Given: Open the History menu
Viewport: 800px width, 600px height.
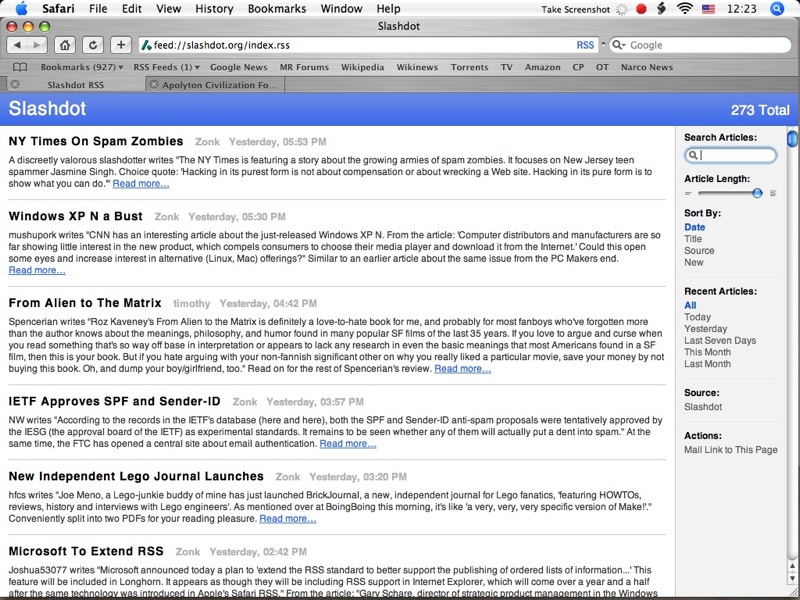Looking at the screenshot, I should [x=214, y=9].
